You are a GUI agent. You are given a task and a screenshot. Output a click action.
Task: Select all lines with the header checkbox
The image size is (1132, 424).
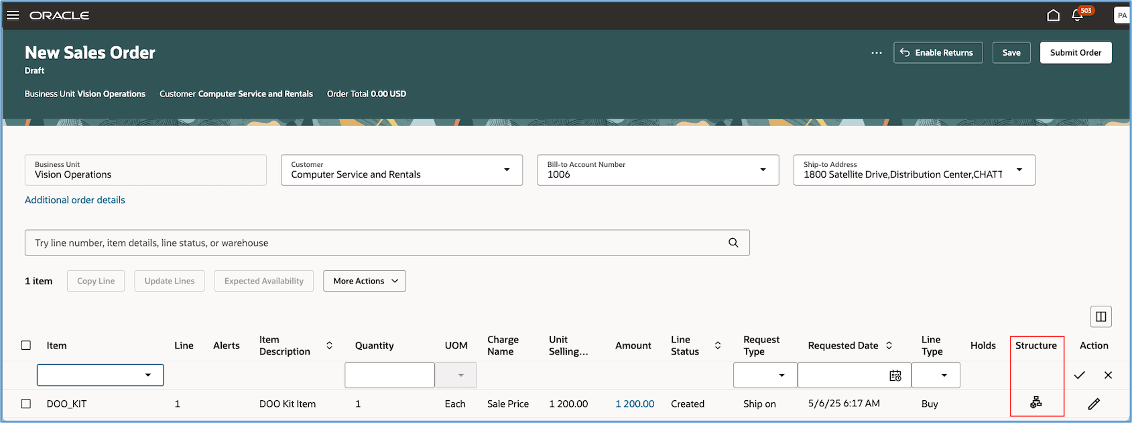26,345
